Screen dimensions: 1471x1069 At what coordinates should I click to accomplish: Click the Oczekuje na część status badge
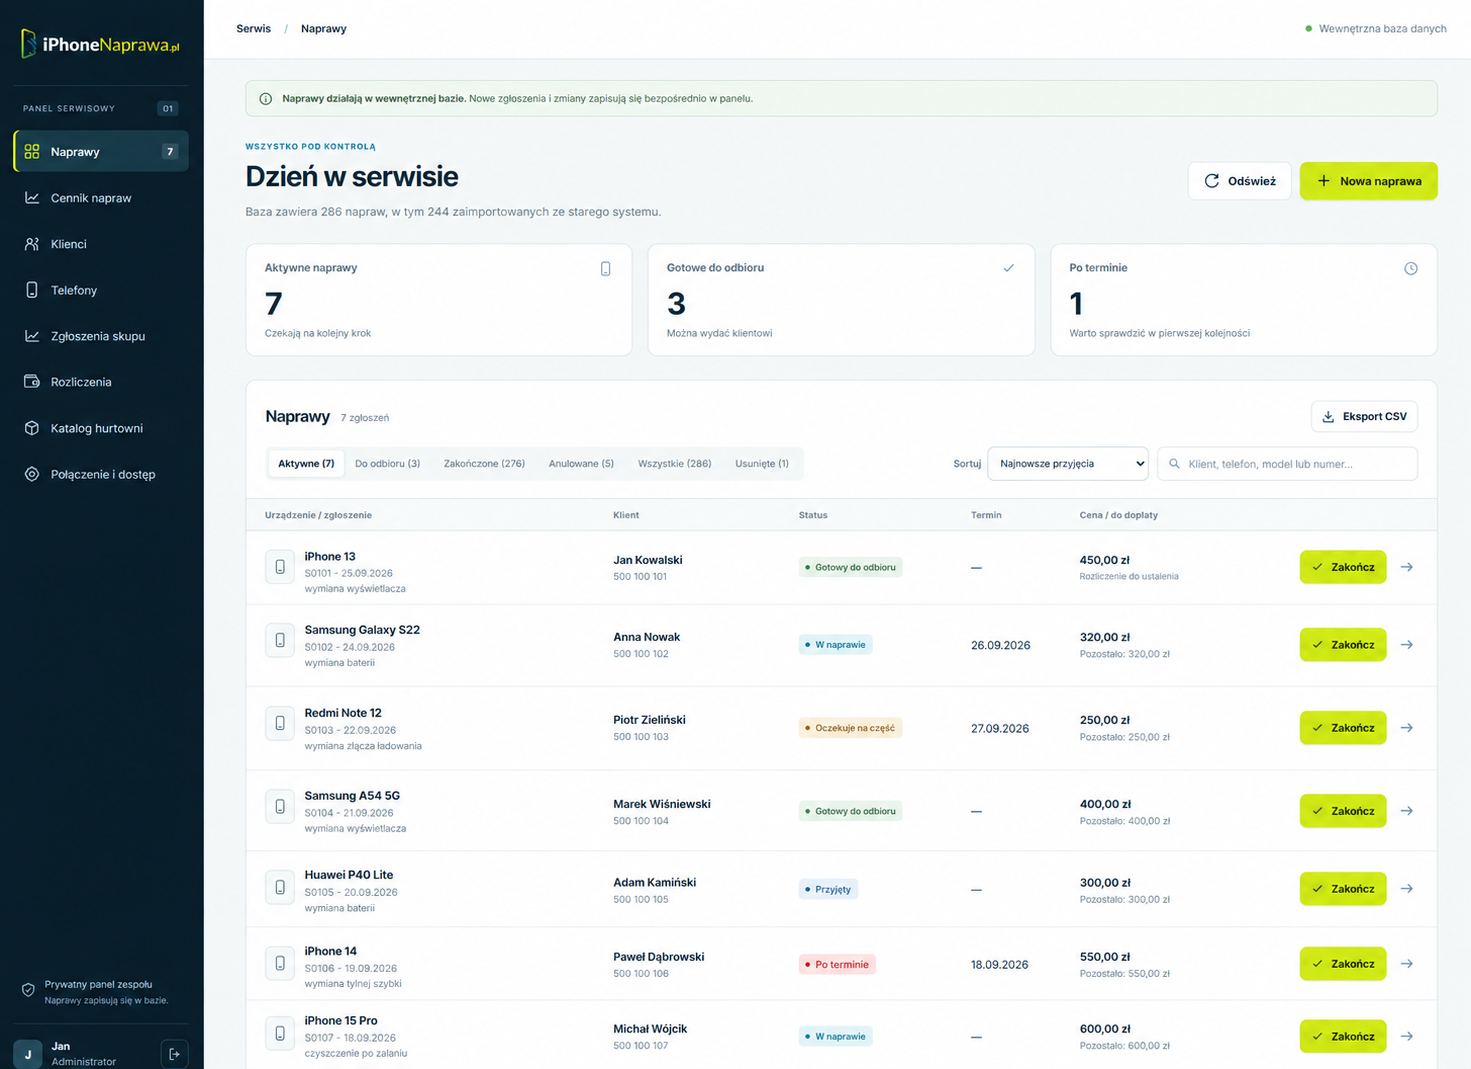[850, 728]
